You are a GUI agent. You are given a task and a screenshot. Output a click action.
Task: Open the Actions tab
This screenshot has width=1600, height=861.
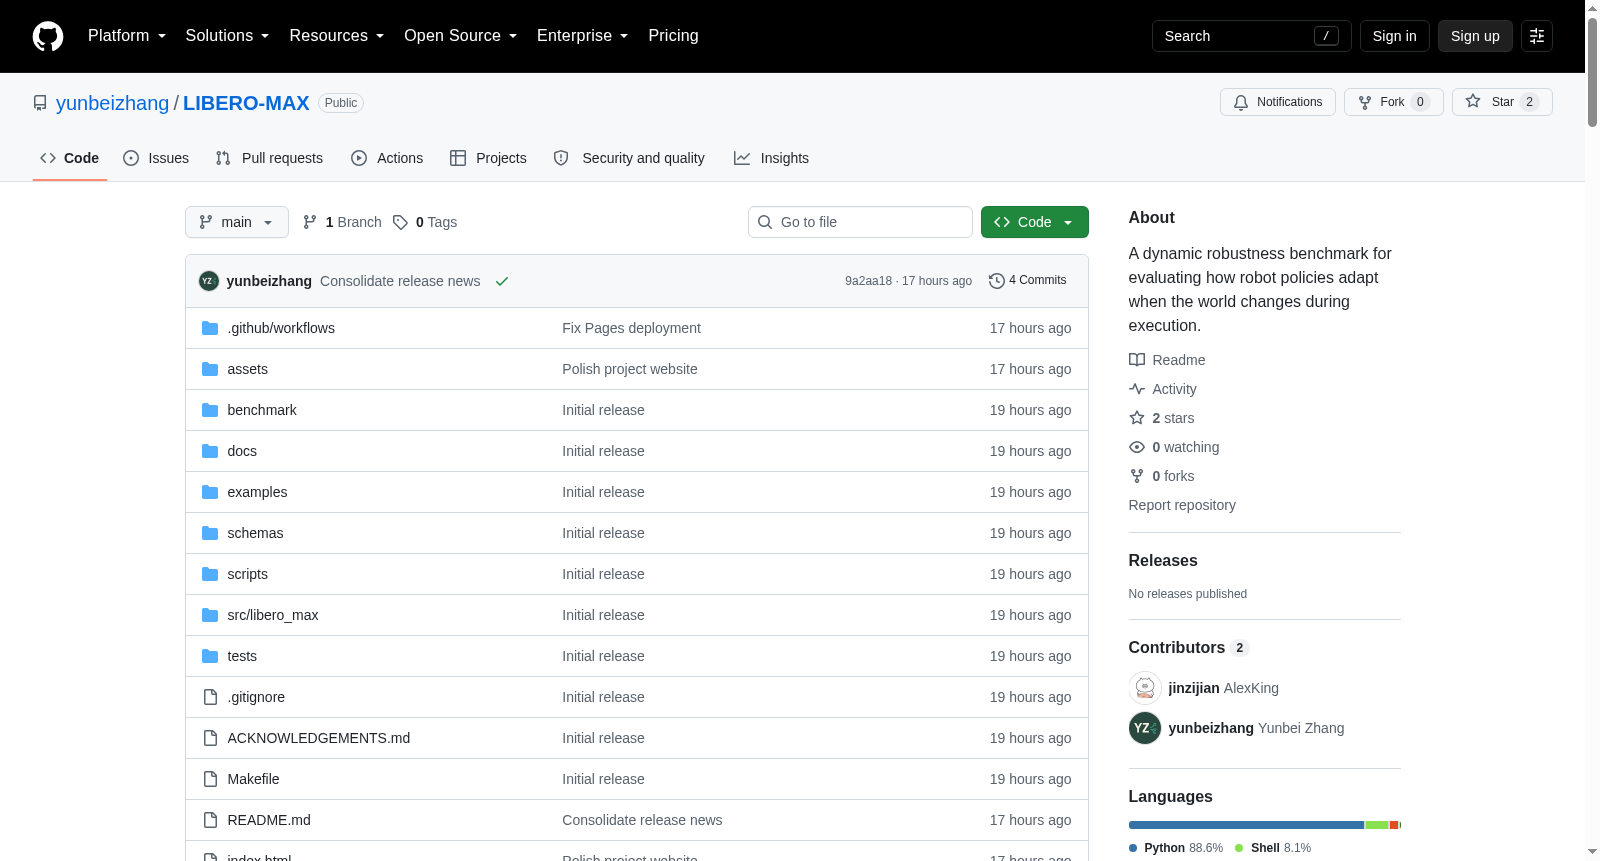387,158
